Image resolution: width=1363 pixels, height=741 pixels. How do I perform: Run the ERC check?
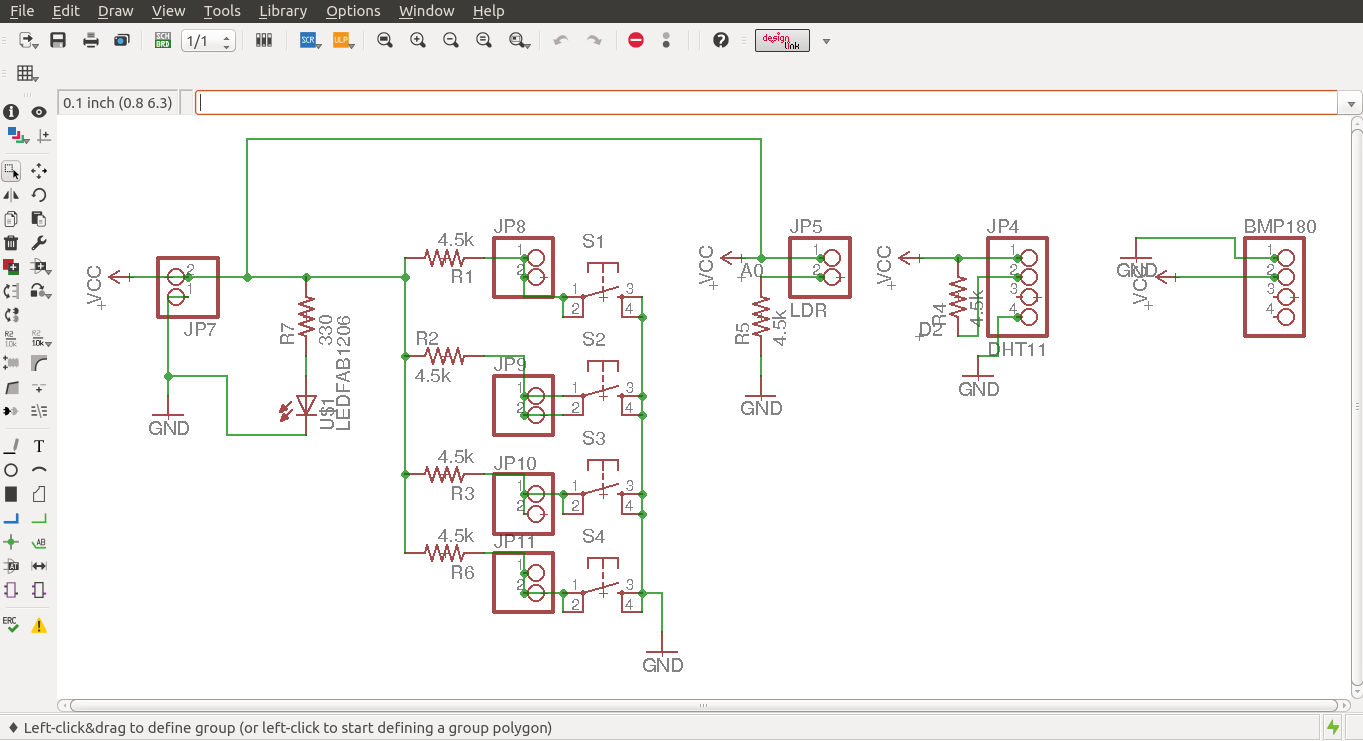(11, 625)
